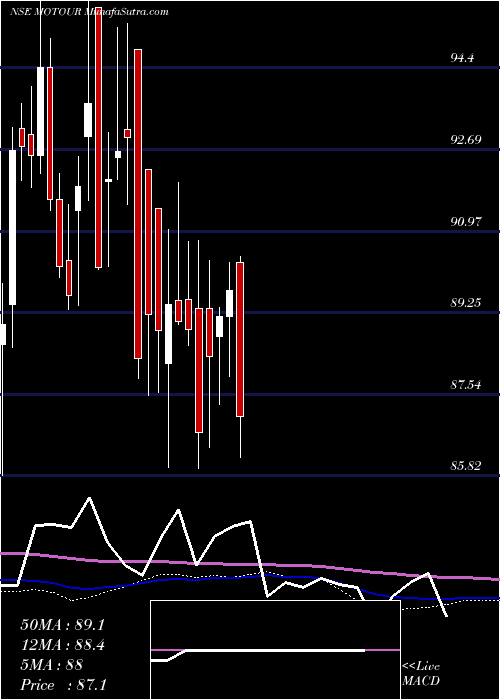Click the 87.54 price axis label
500x700 pixels.
pos(466,384)
